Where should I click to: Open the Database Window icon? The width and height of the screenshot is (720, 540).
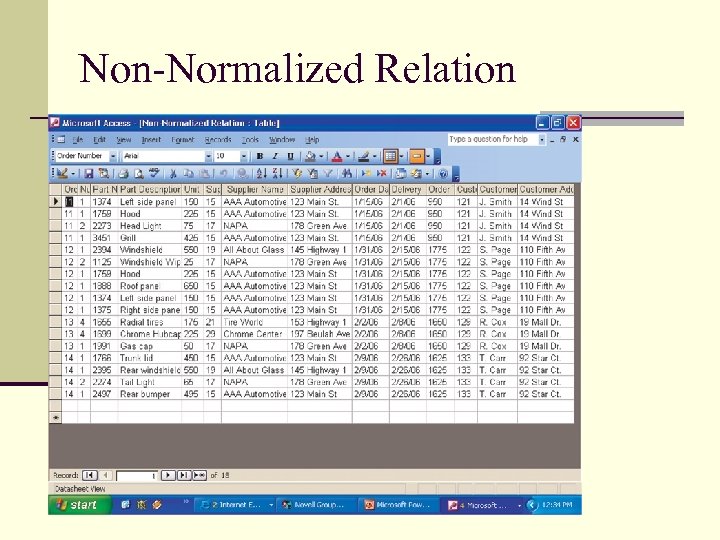click(401, 174)
